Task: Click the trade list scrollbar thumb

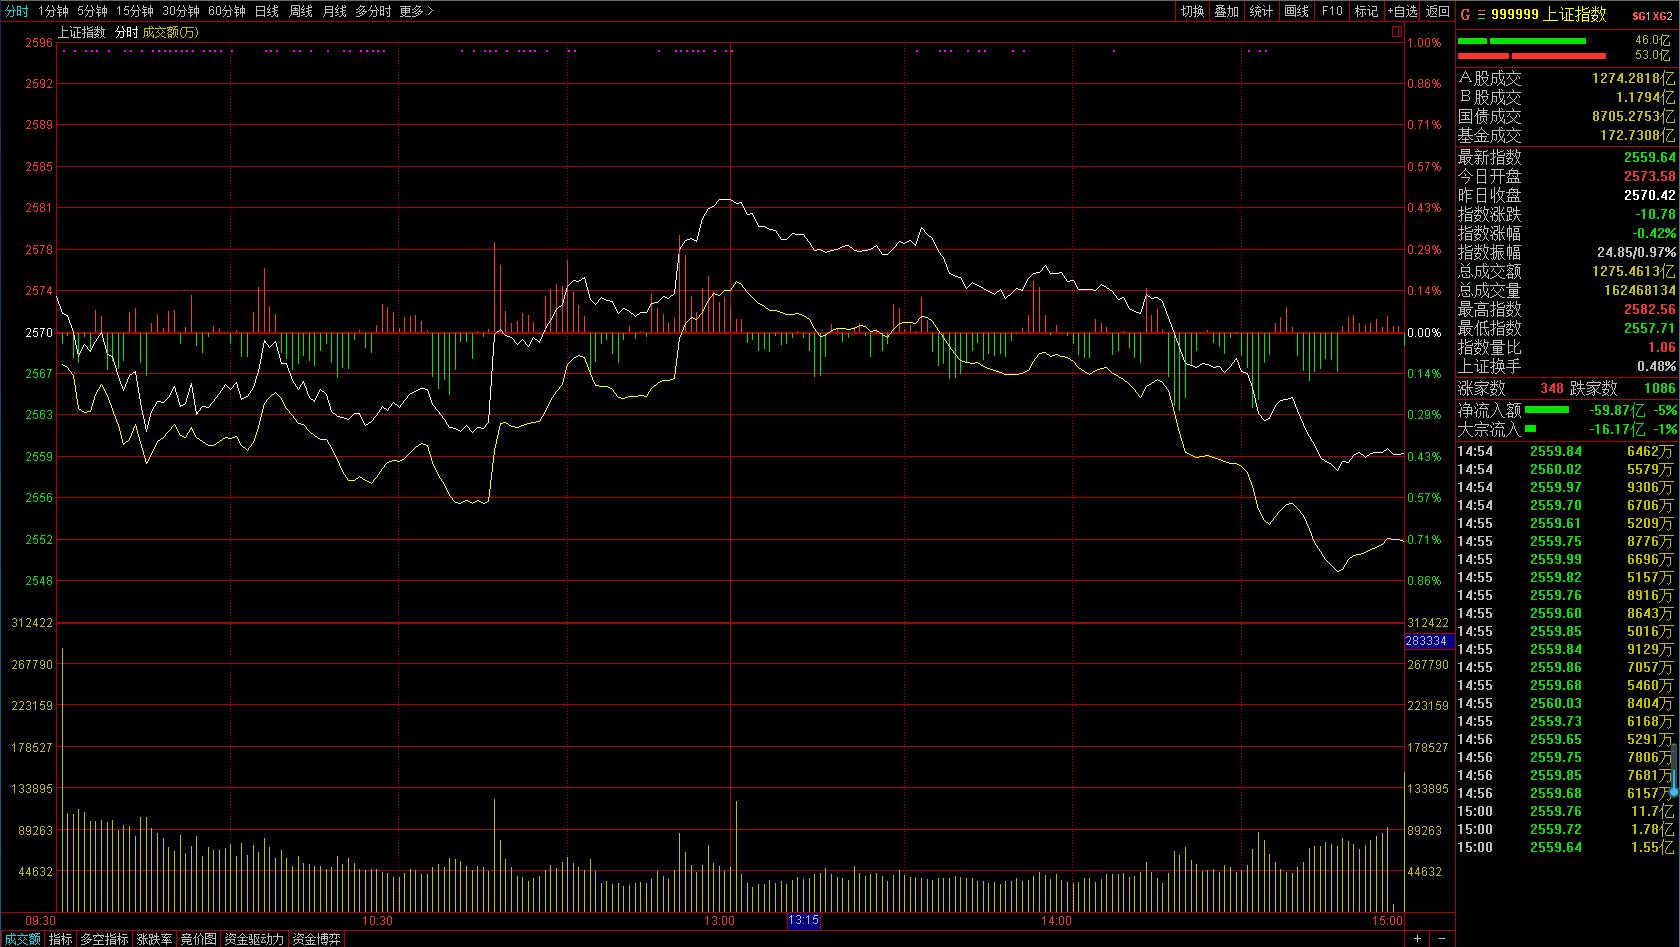Action: (1673, 768)
